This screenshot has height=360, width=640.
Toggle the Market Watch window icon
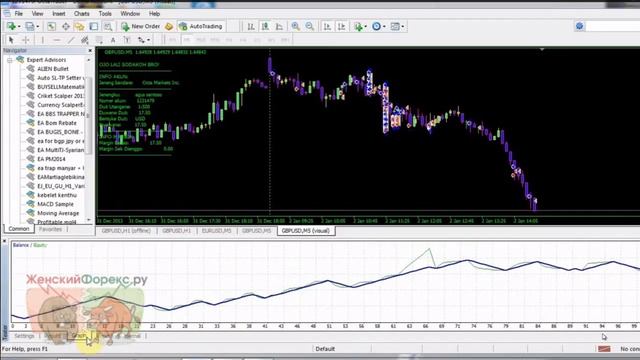[51, 27]
